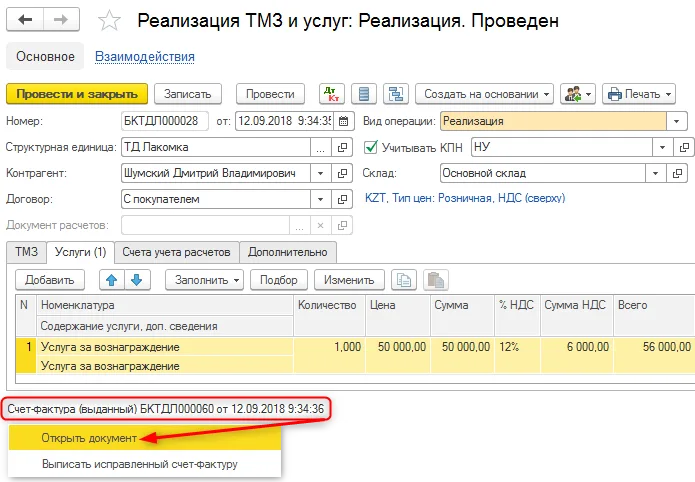Click the document date field 12.09.2018
Image resolution: width=695 pixels, height=482 pixels.
(284, 121)
